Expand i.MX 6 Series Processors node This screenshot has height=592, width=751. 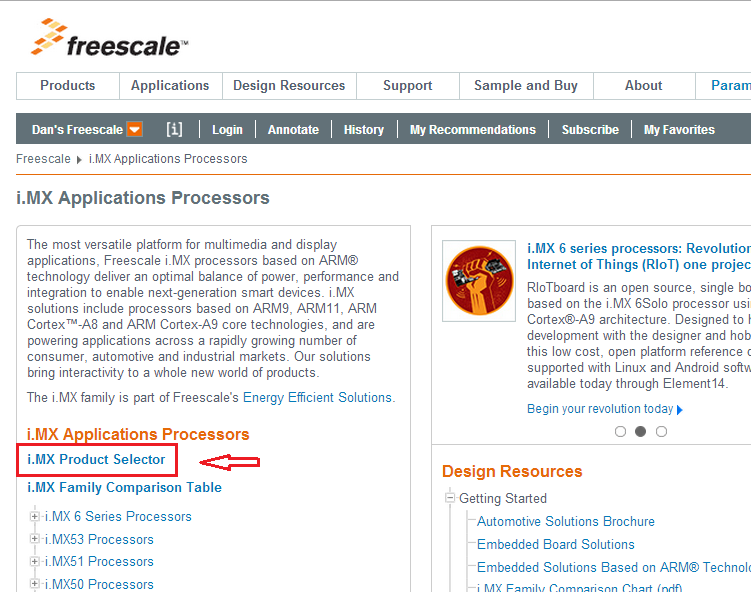(x=34, y=516)
